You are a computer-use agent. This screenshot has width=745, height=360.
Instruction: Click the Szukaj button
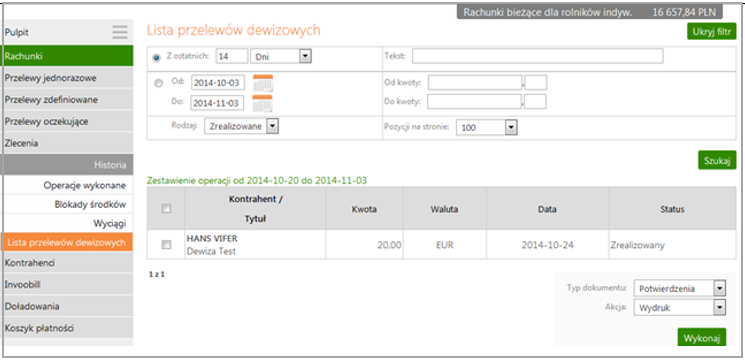(717, 160)
